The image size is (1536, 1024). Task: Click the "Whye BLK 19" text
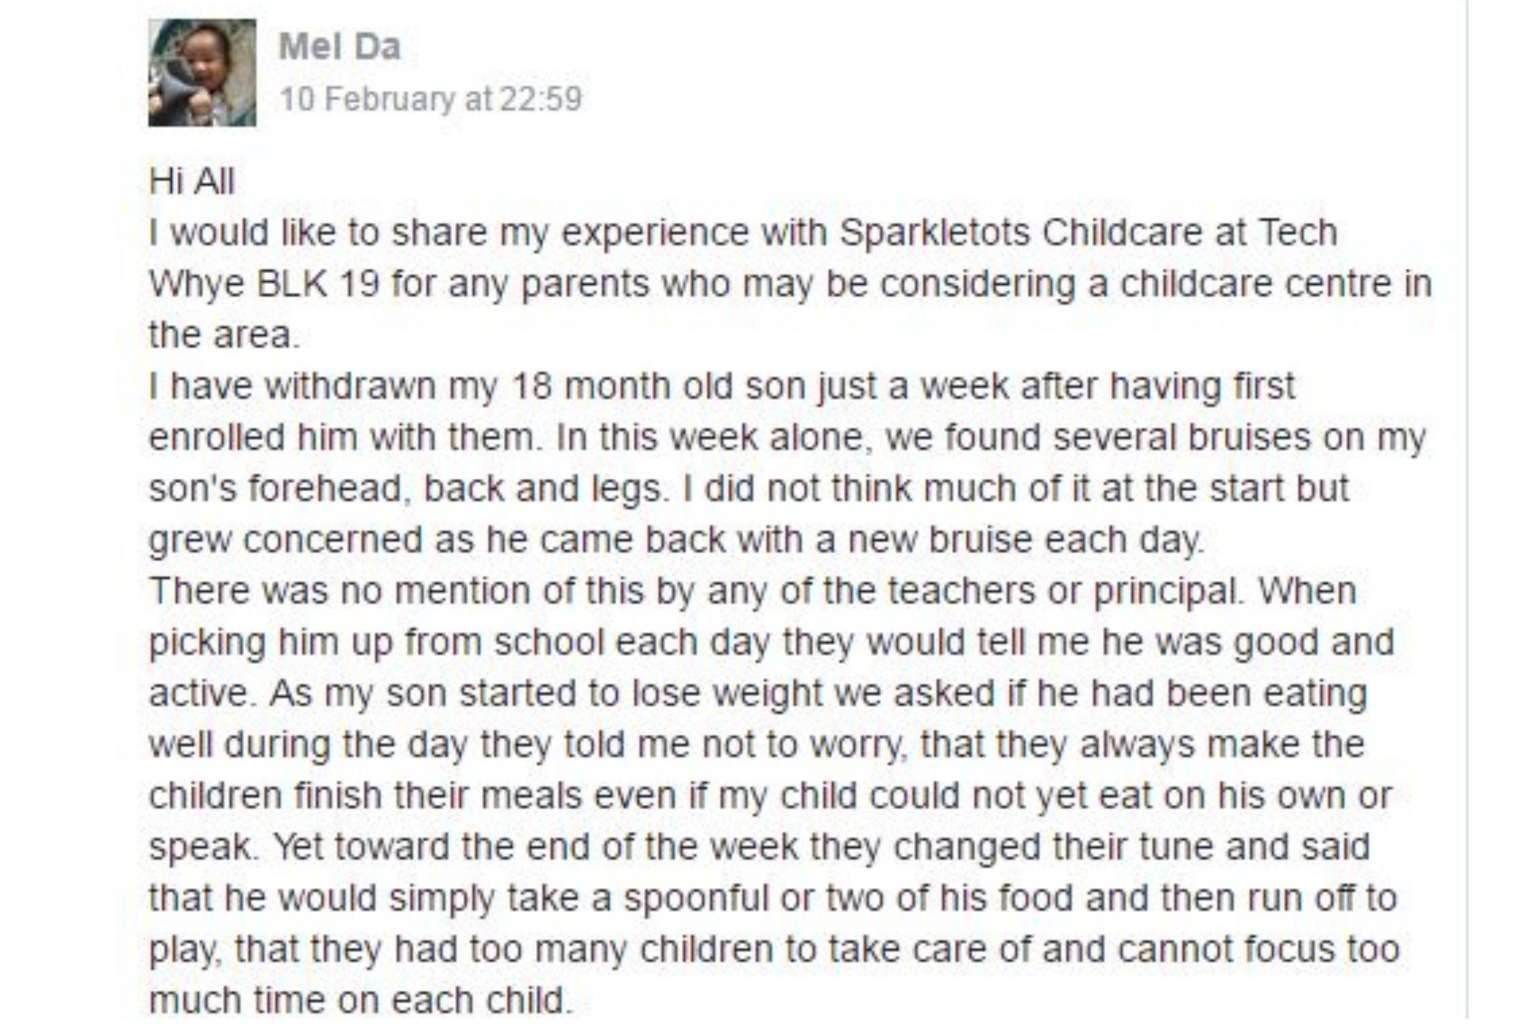(264, 284)
